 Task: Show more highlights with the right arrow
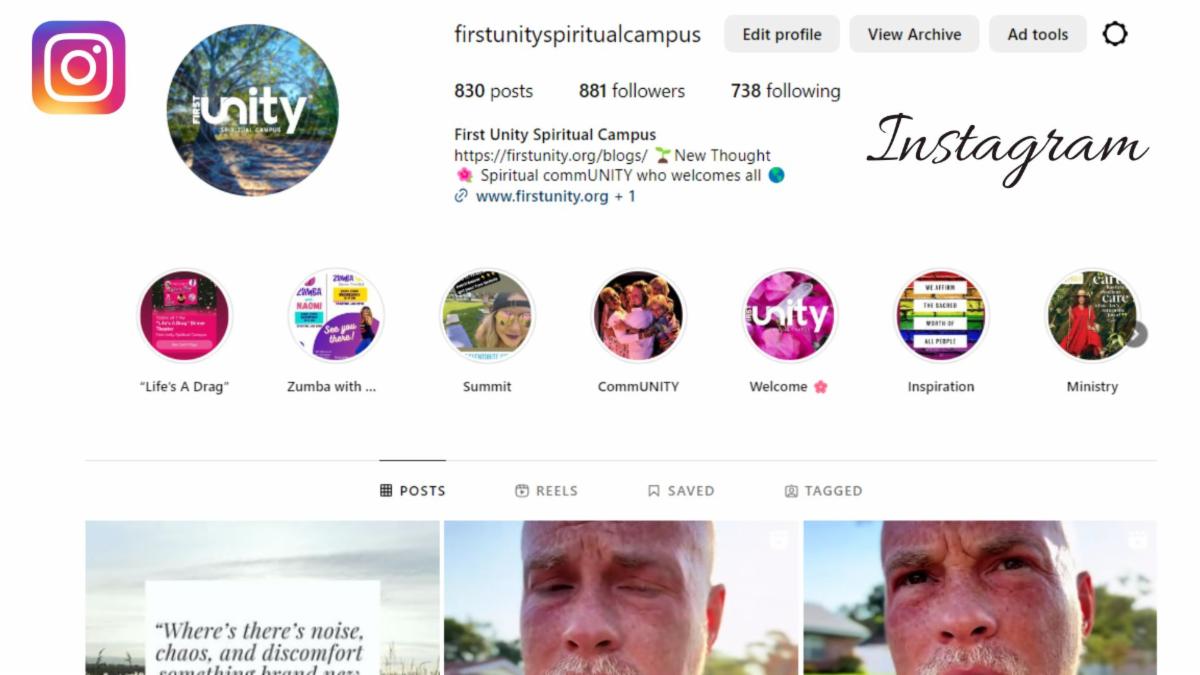[x=1136, y=335]
